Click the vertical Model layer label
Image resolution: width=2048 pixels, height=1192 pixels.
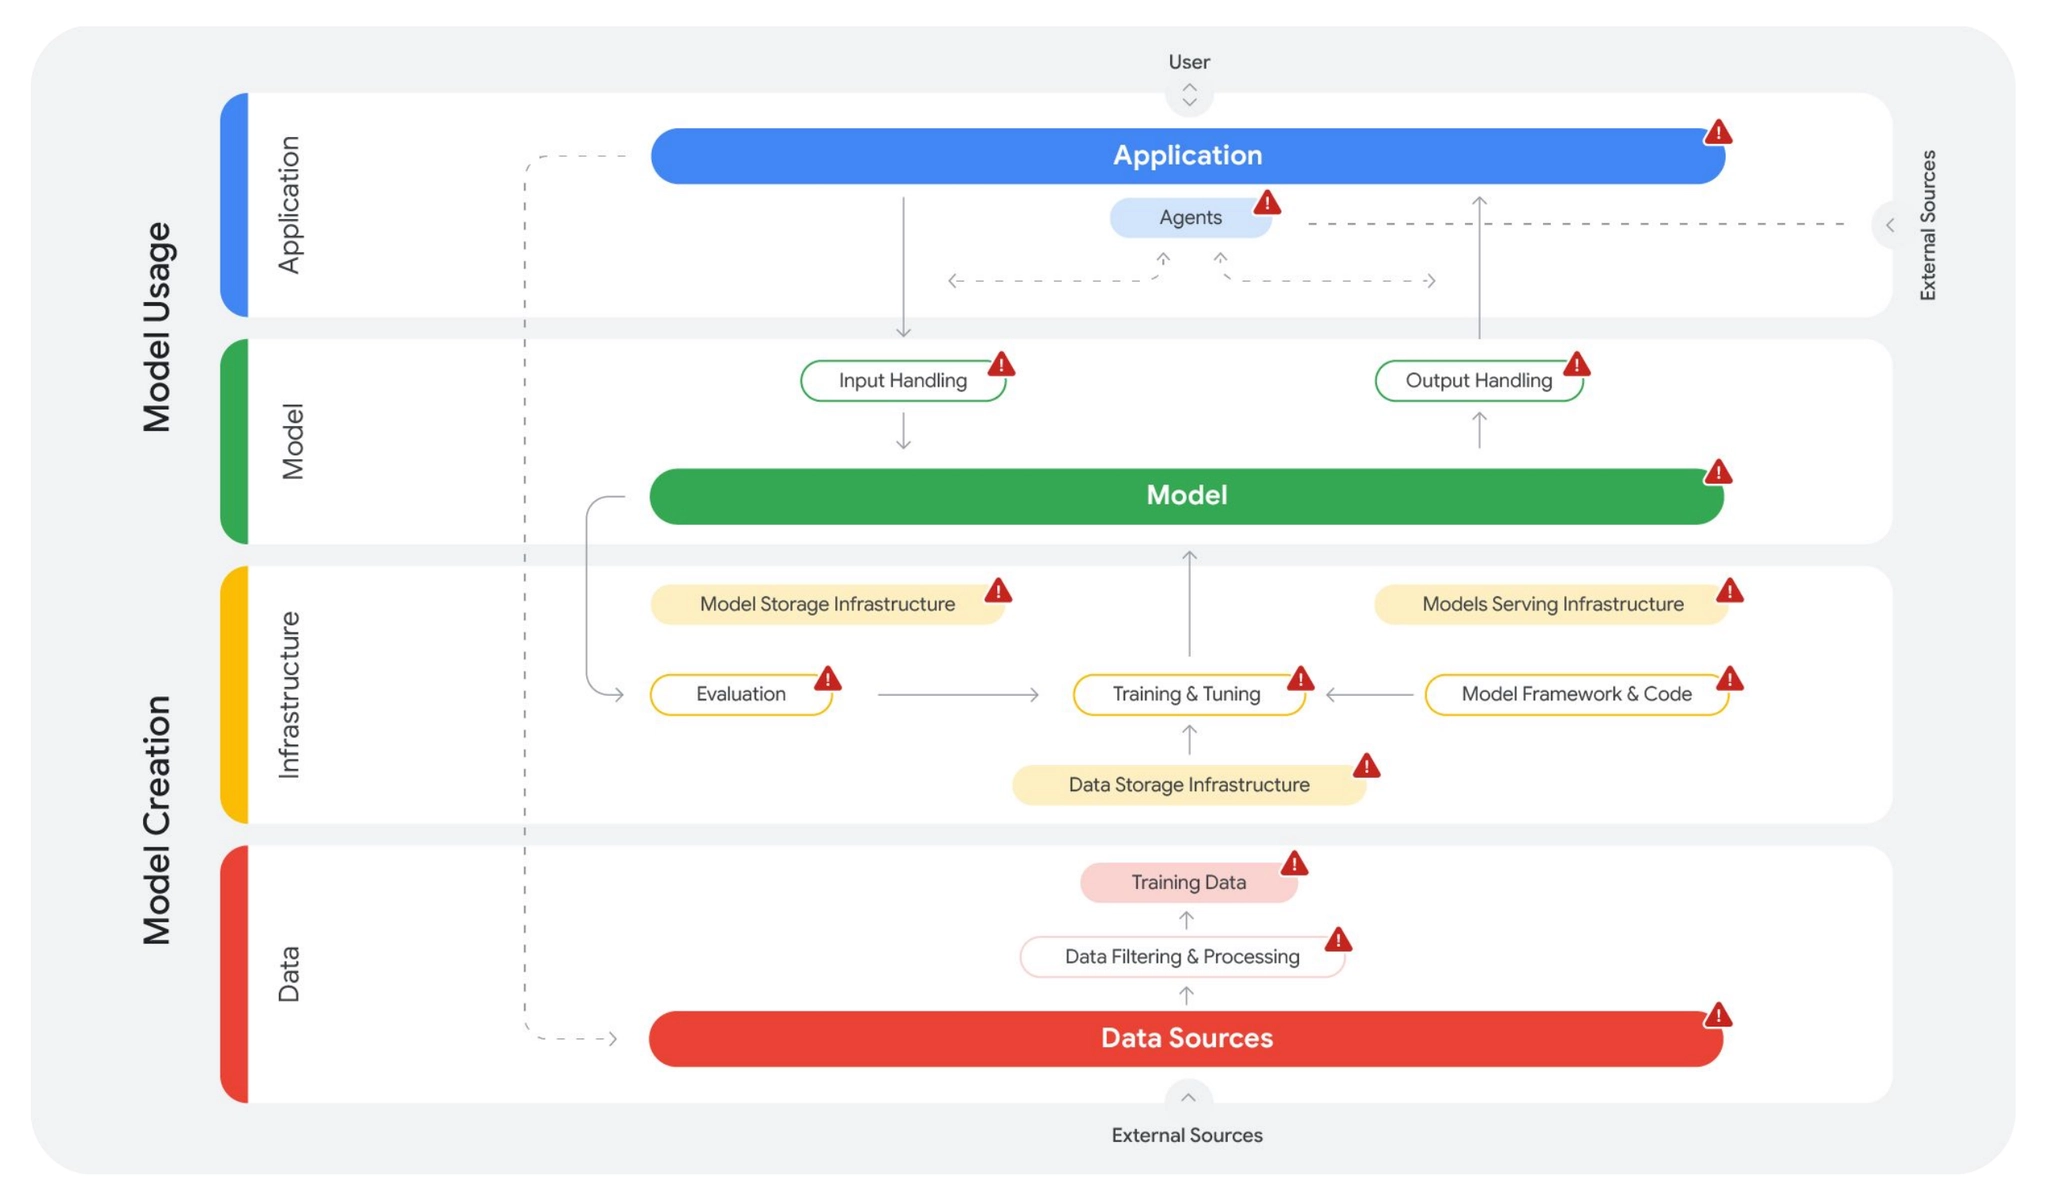(292, 441)
